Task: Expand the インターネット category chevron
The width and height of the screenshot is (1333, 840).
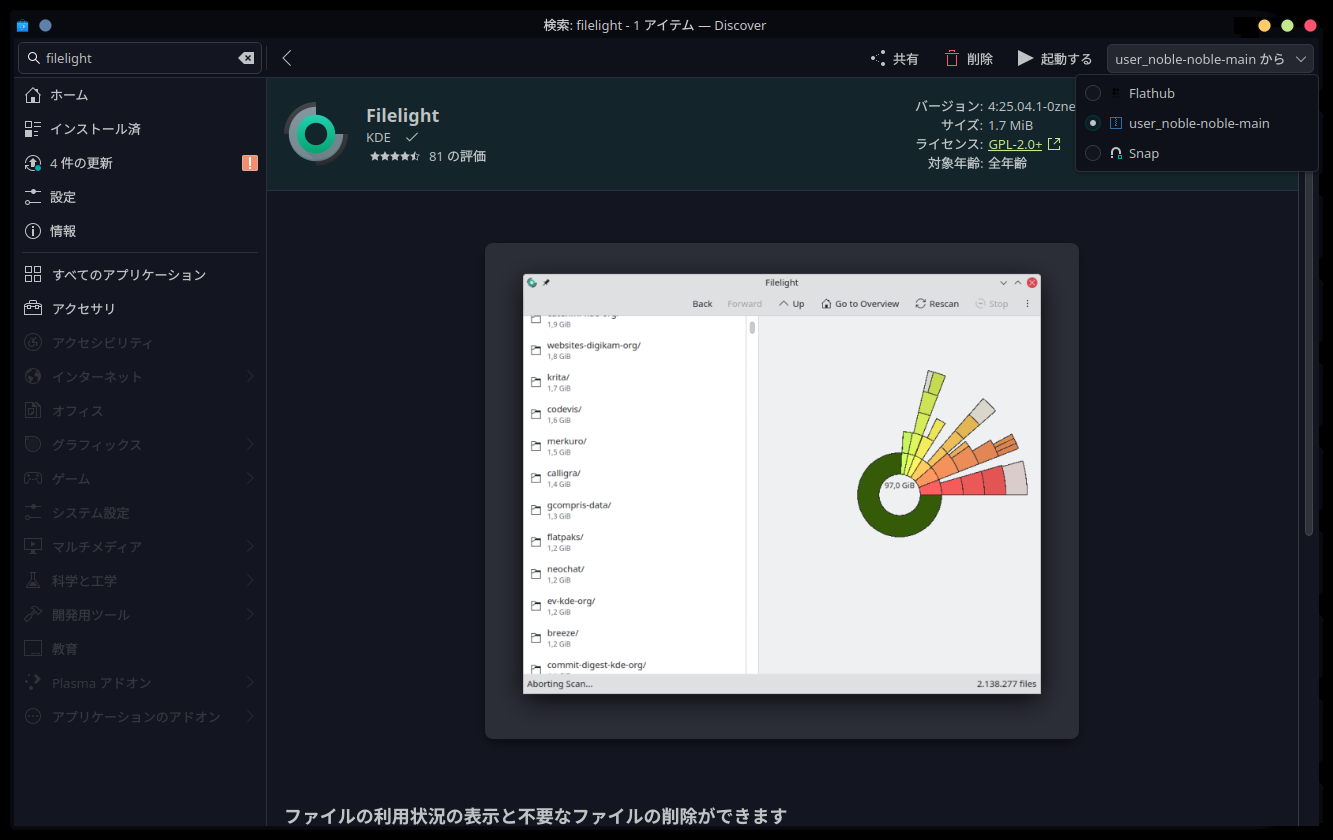Action: (x=250, y=376)
